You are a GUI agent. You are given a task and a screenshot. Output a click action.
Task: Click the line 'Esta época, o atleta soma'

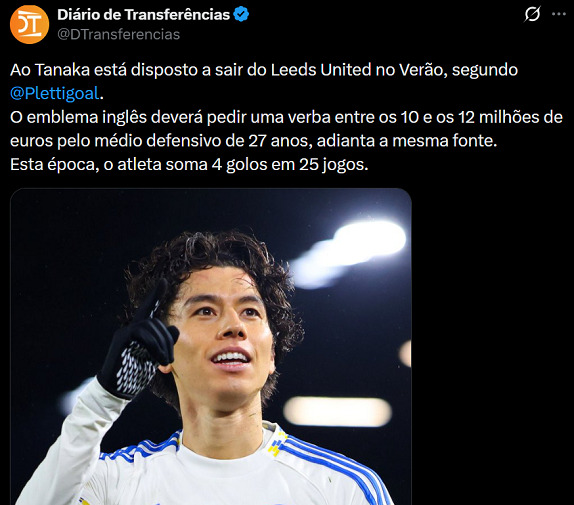click(x=189, y=164)
